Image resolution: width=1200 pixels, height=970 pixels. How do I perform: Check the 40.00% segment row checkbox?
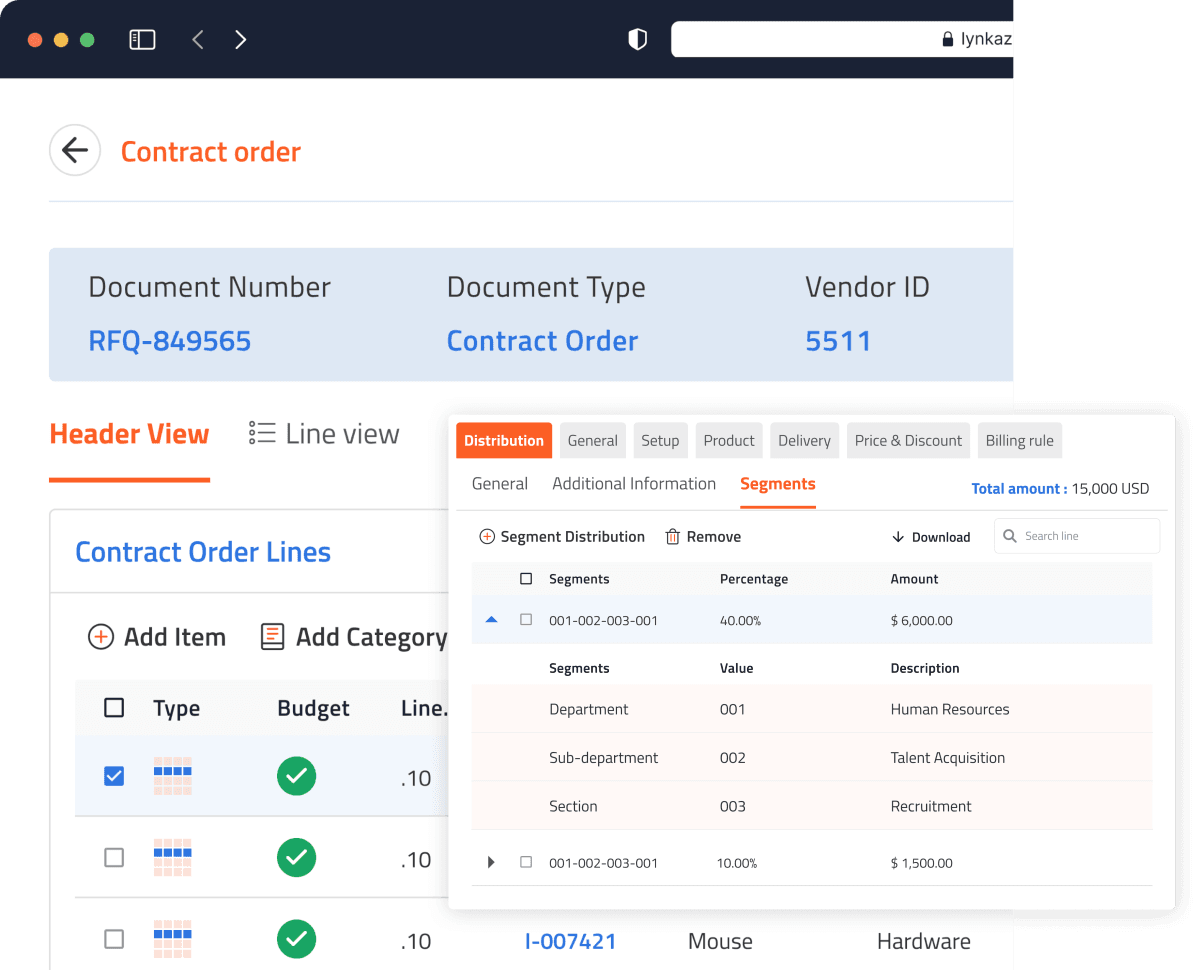coord(526,620)
